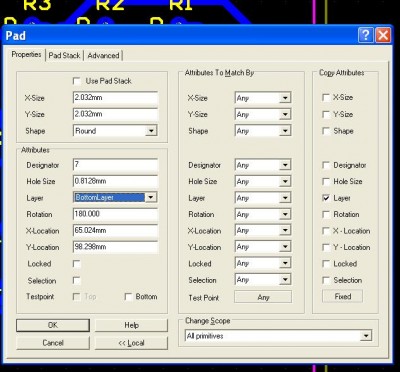Click the Hole Size input field
The image size is (400, 372).
(x=115, y=181)
